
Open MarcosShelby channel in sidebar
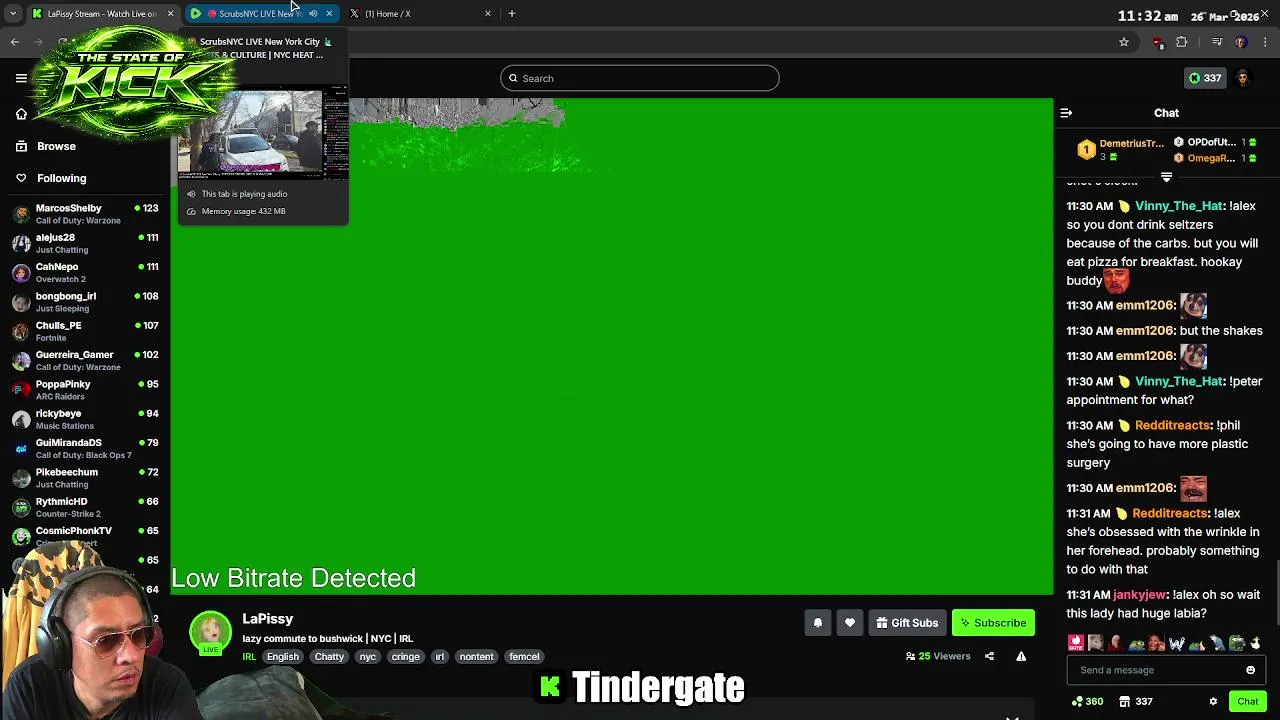tap(85, 214)
